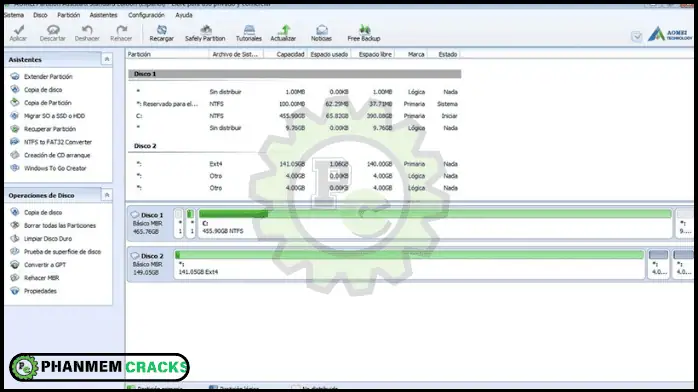This screenshot has width=698, height=392.
Task: Click the Archivo de Sist... column header
Action: (236, 54)
